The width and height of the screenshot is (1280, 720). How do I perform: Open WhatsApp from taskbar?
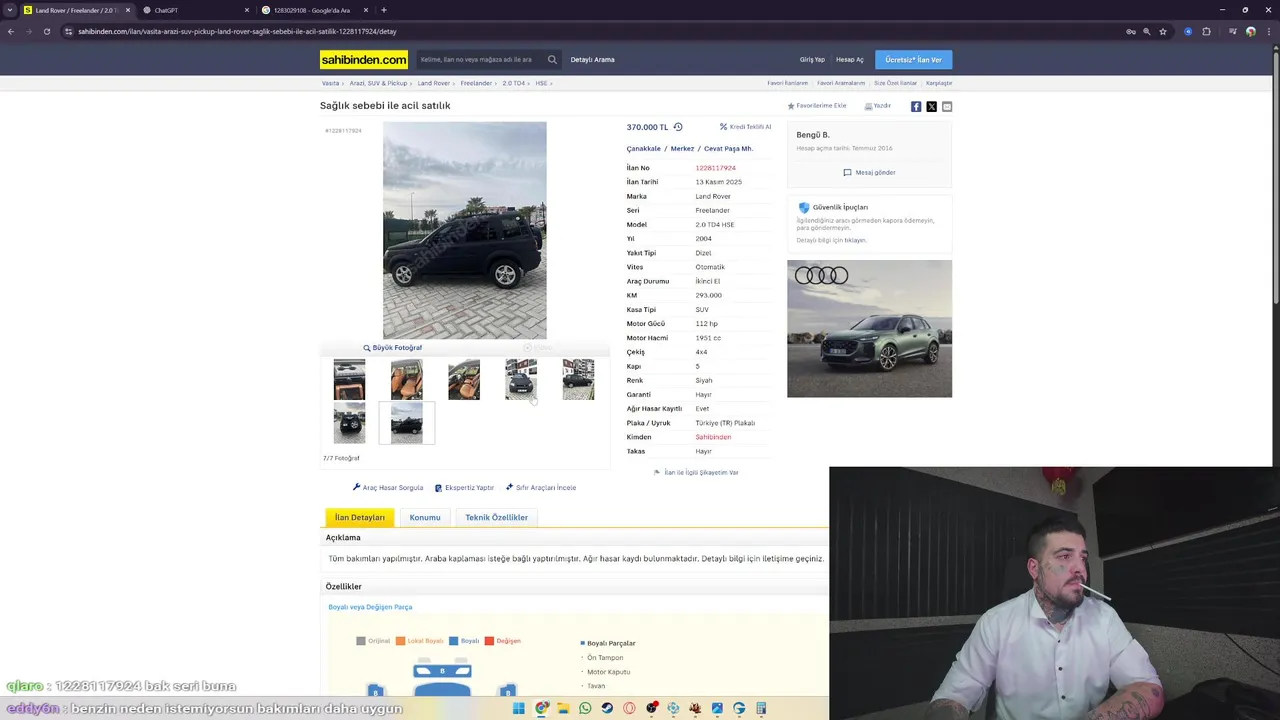click(x=585, y=708)
